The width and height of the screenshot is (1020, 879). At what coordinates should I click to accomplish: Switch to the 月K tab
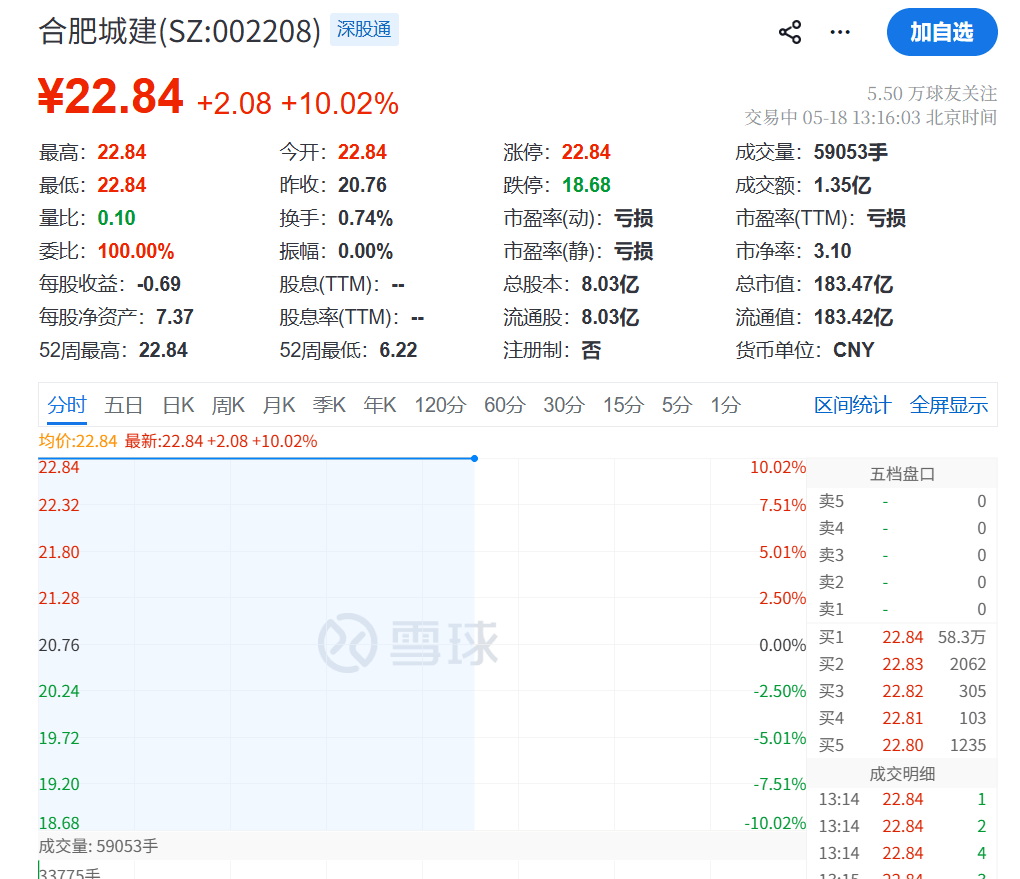coord(279,405)
